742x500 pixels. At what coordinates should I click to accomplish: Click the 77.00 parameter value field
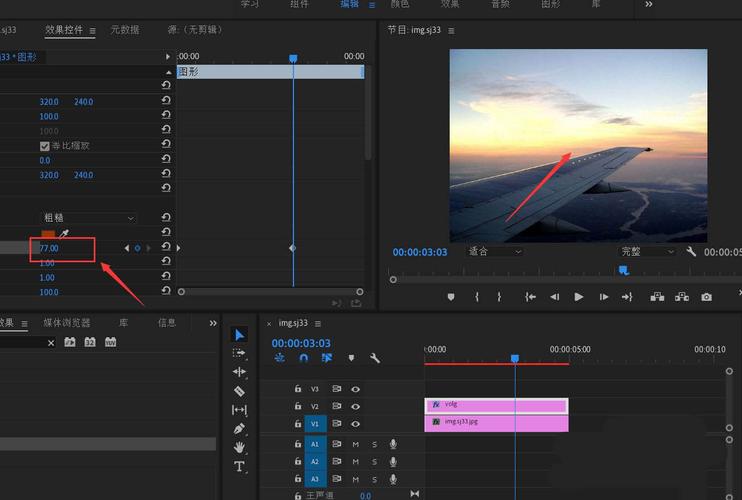(x=49, y=248)
